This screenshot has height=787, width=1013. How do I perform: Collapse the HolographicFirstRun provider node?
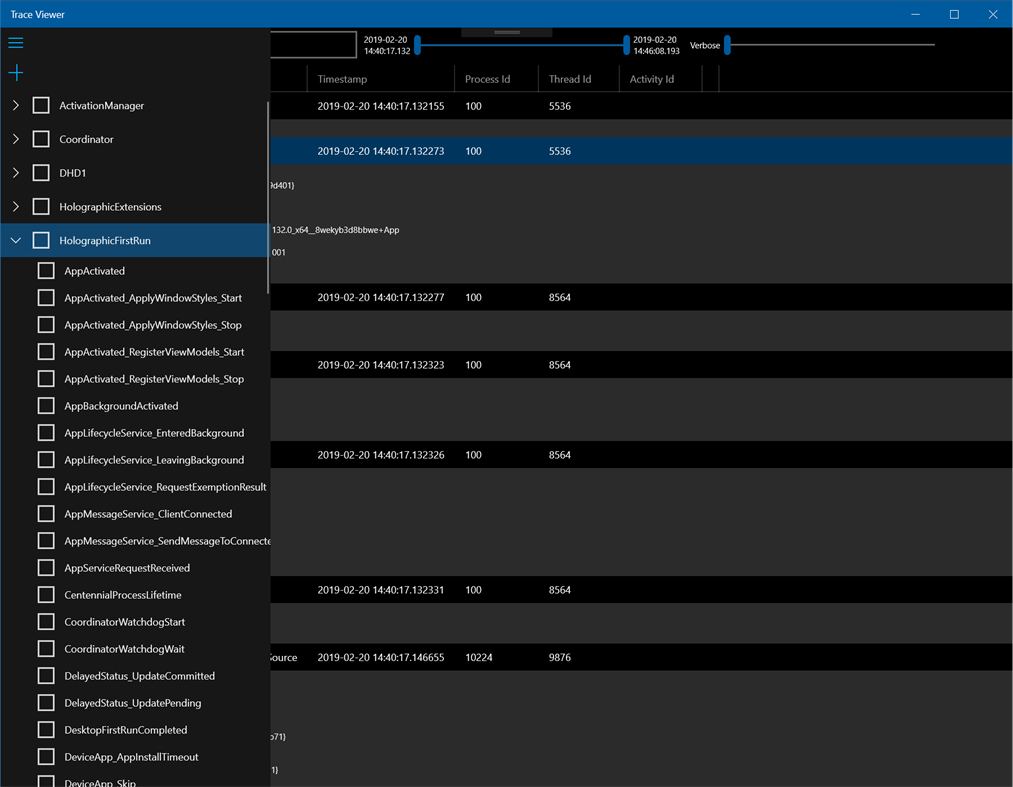click(x=16, y=240)
